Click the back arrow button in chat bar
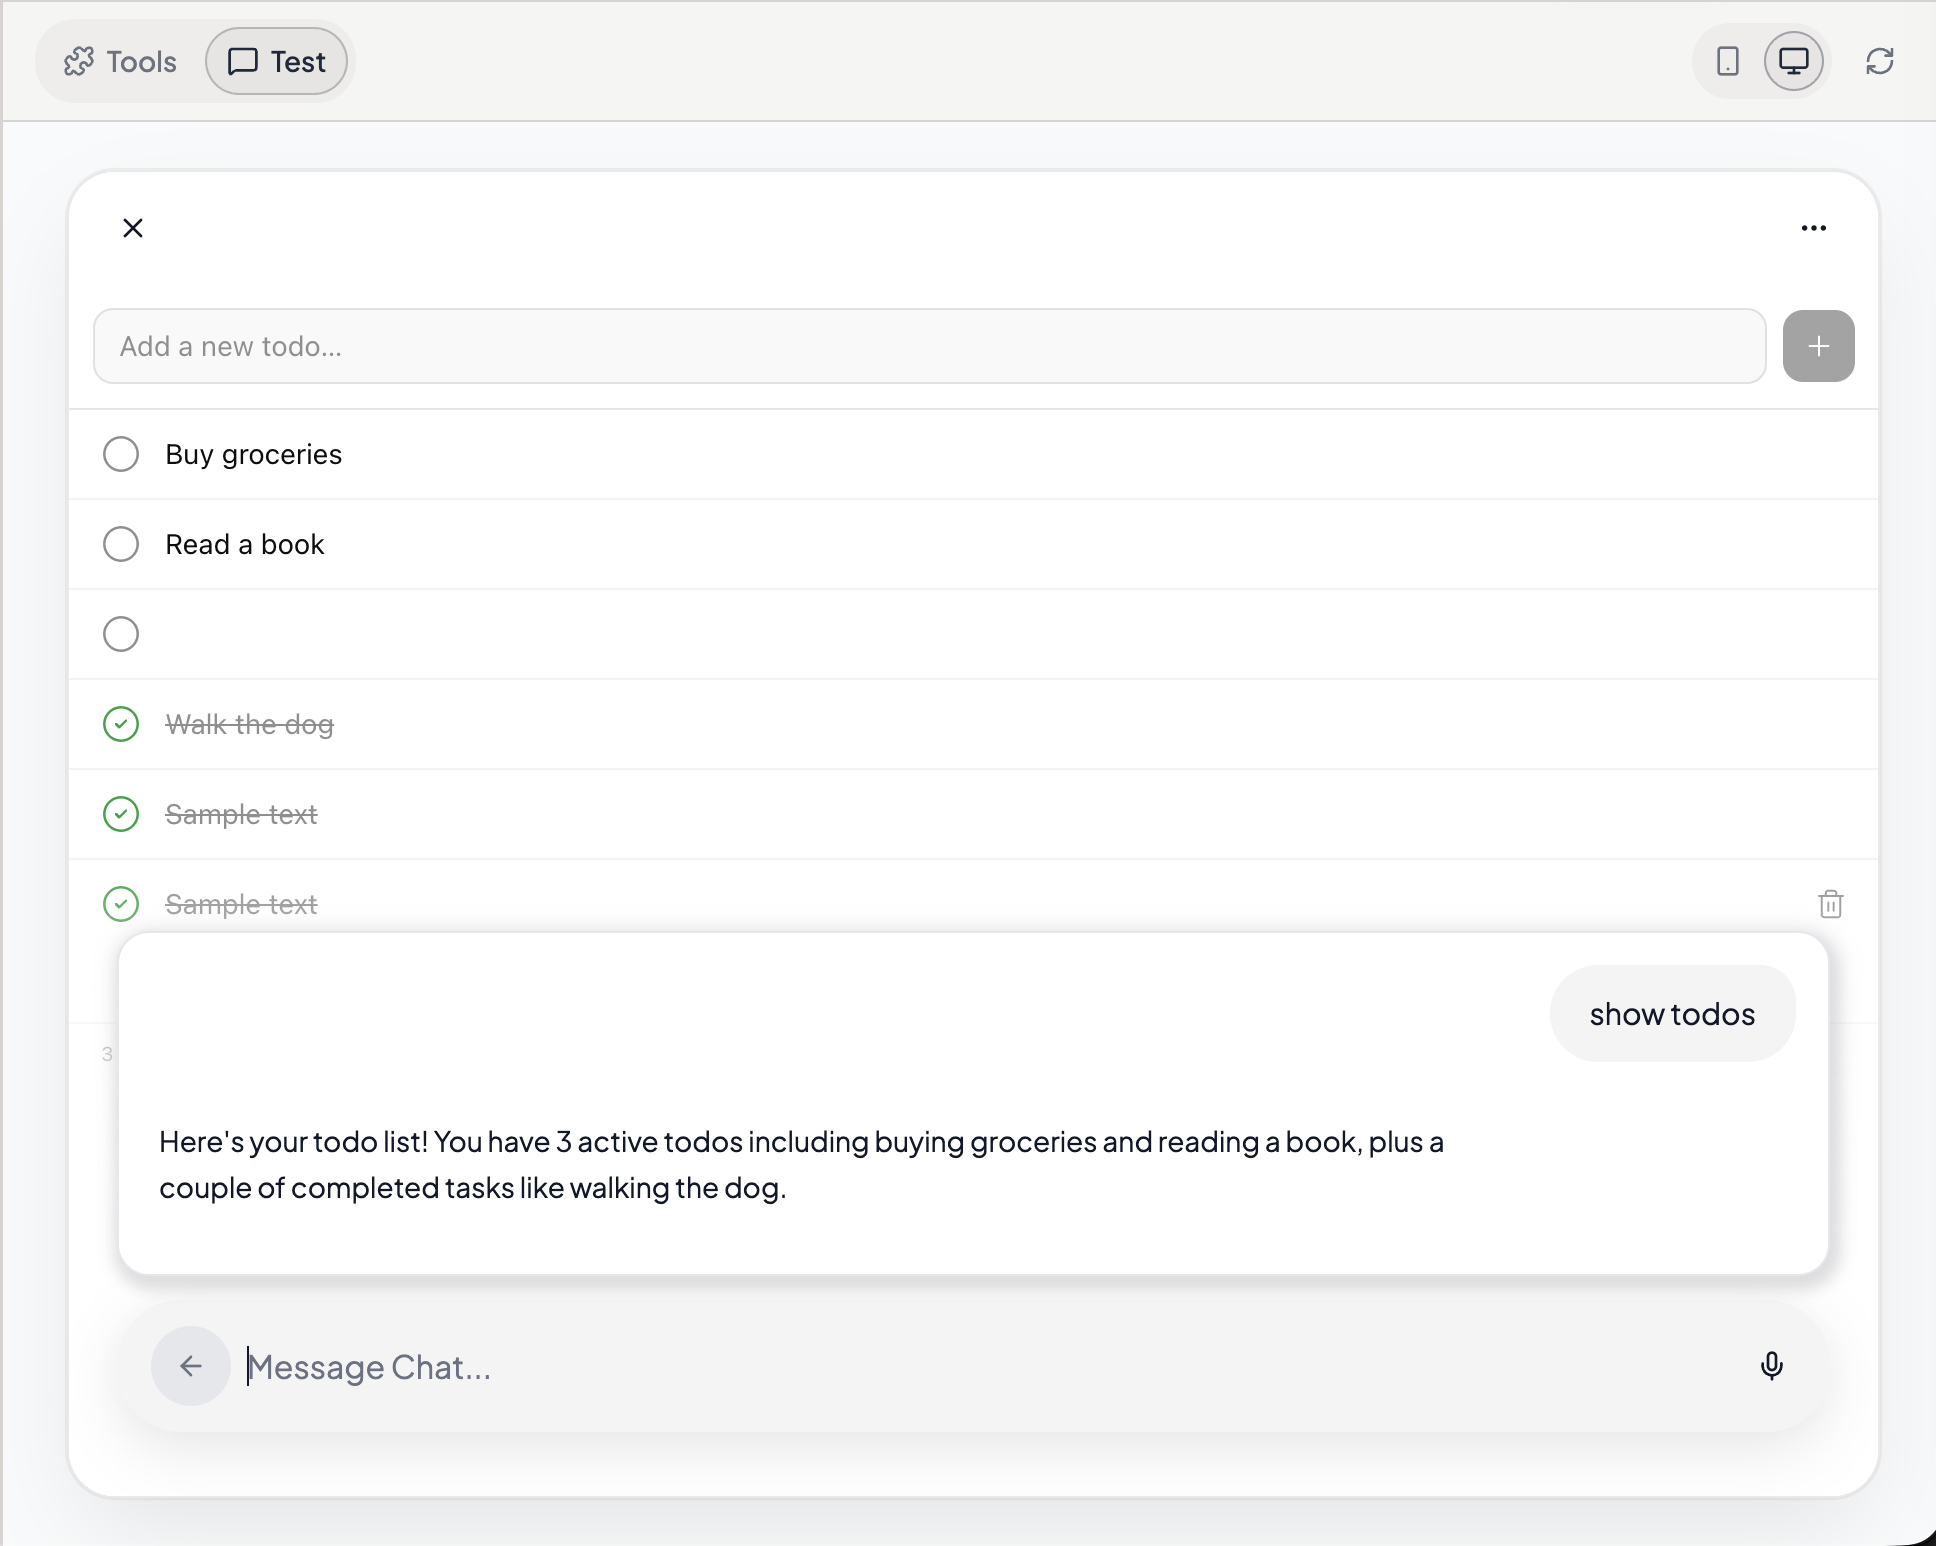The width and height of the screenshot is (1936, 1546). pyautogui.click(x=191, y=1366)
